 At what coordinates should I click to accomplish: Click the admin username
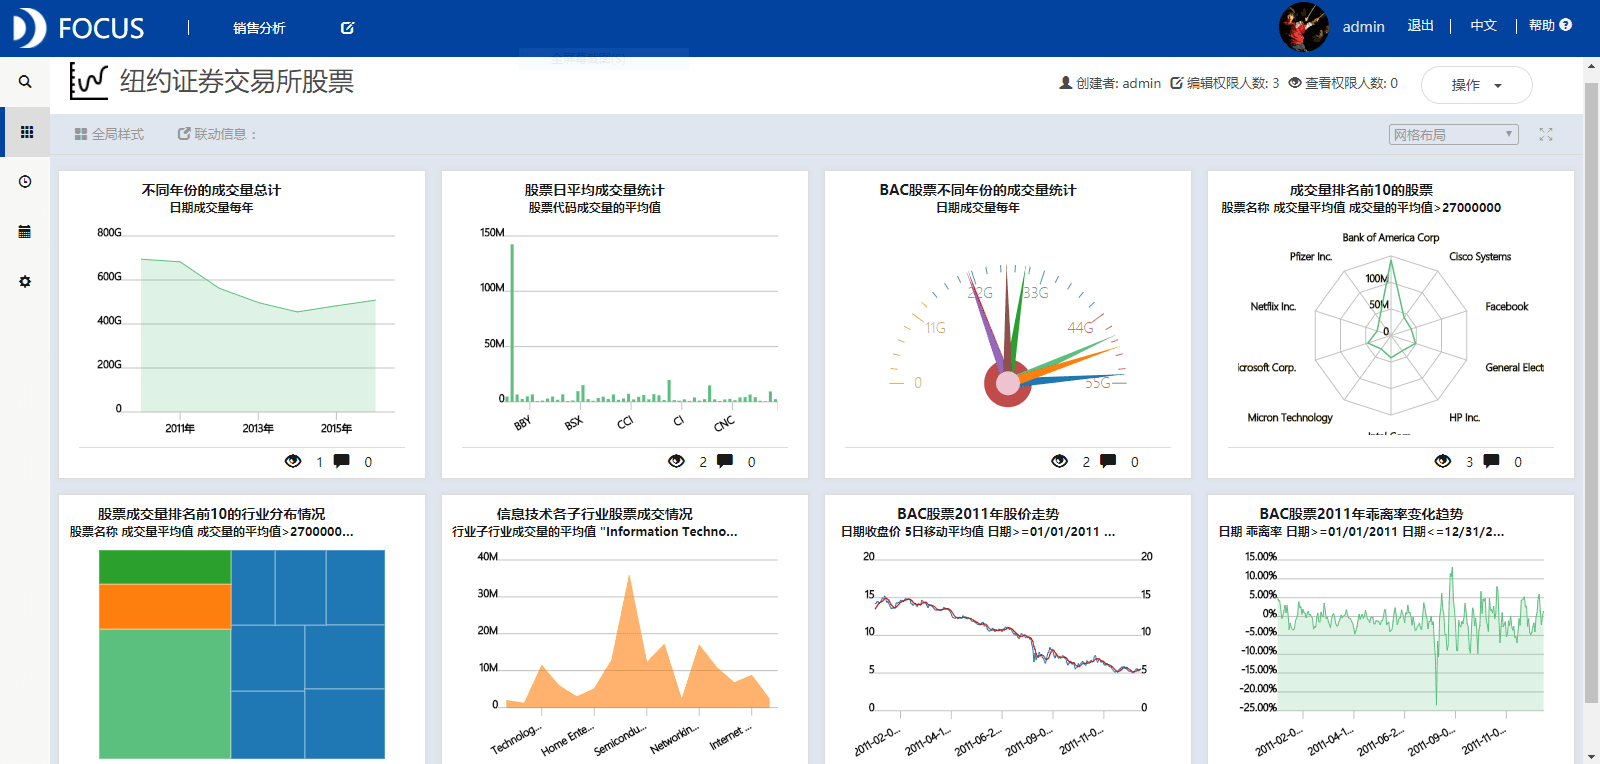click(x=1364, y=27)
